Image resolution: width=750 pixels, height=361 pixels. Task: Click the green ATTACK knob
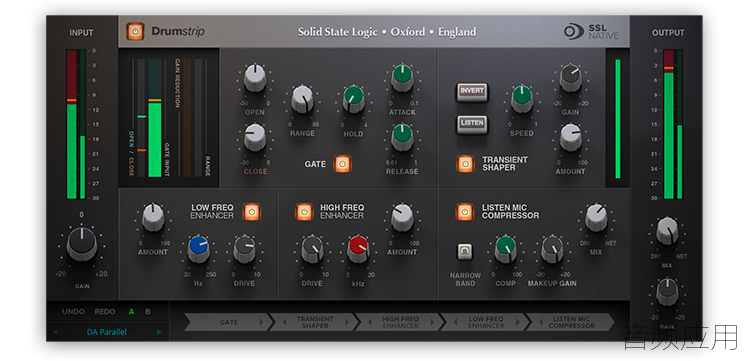(402, 77)
